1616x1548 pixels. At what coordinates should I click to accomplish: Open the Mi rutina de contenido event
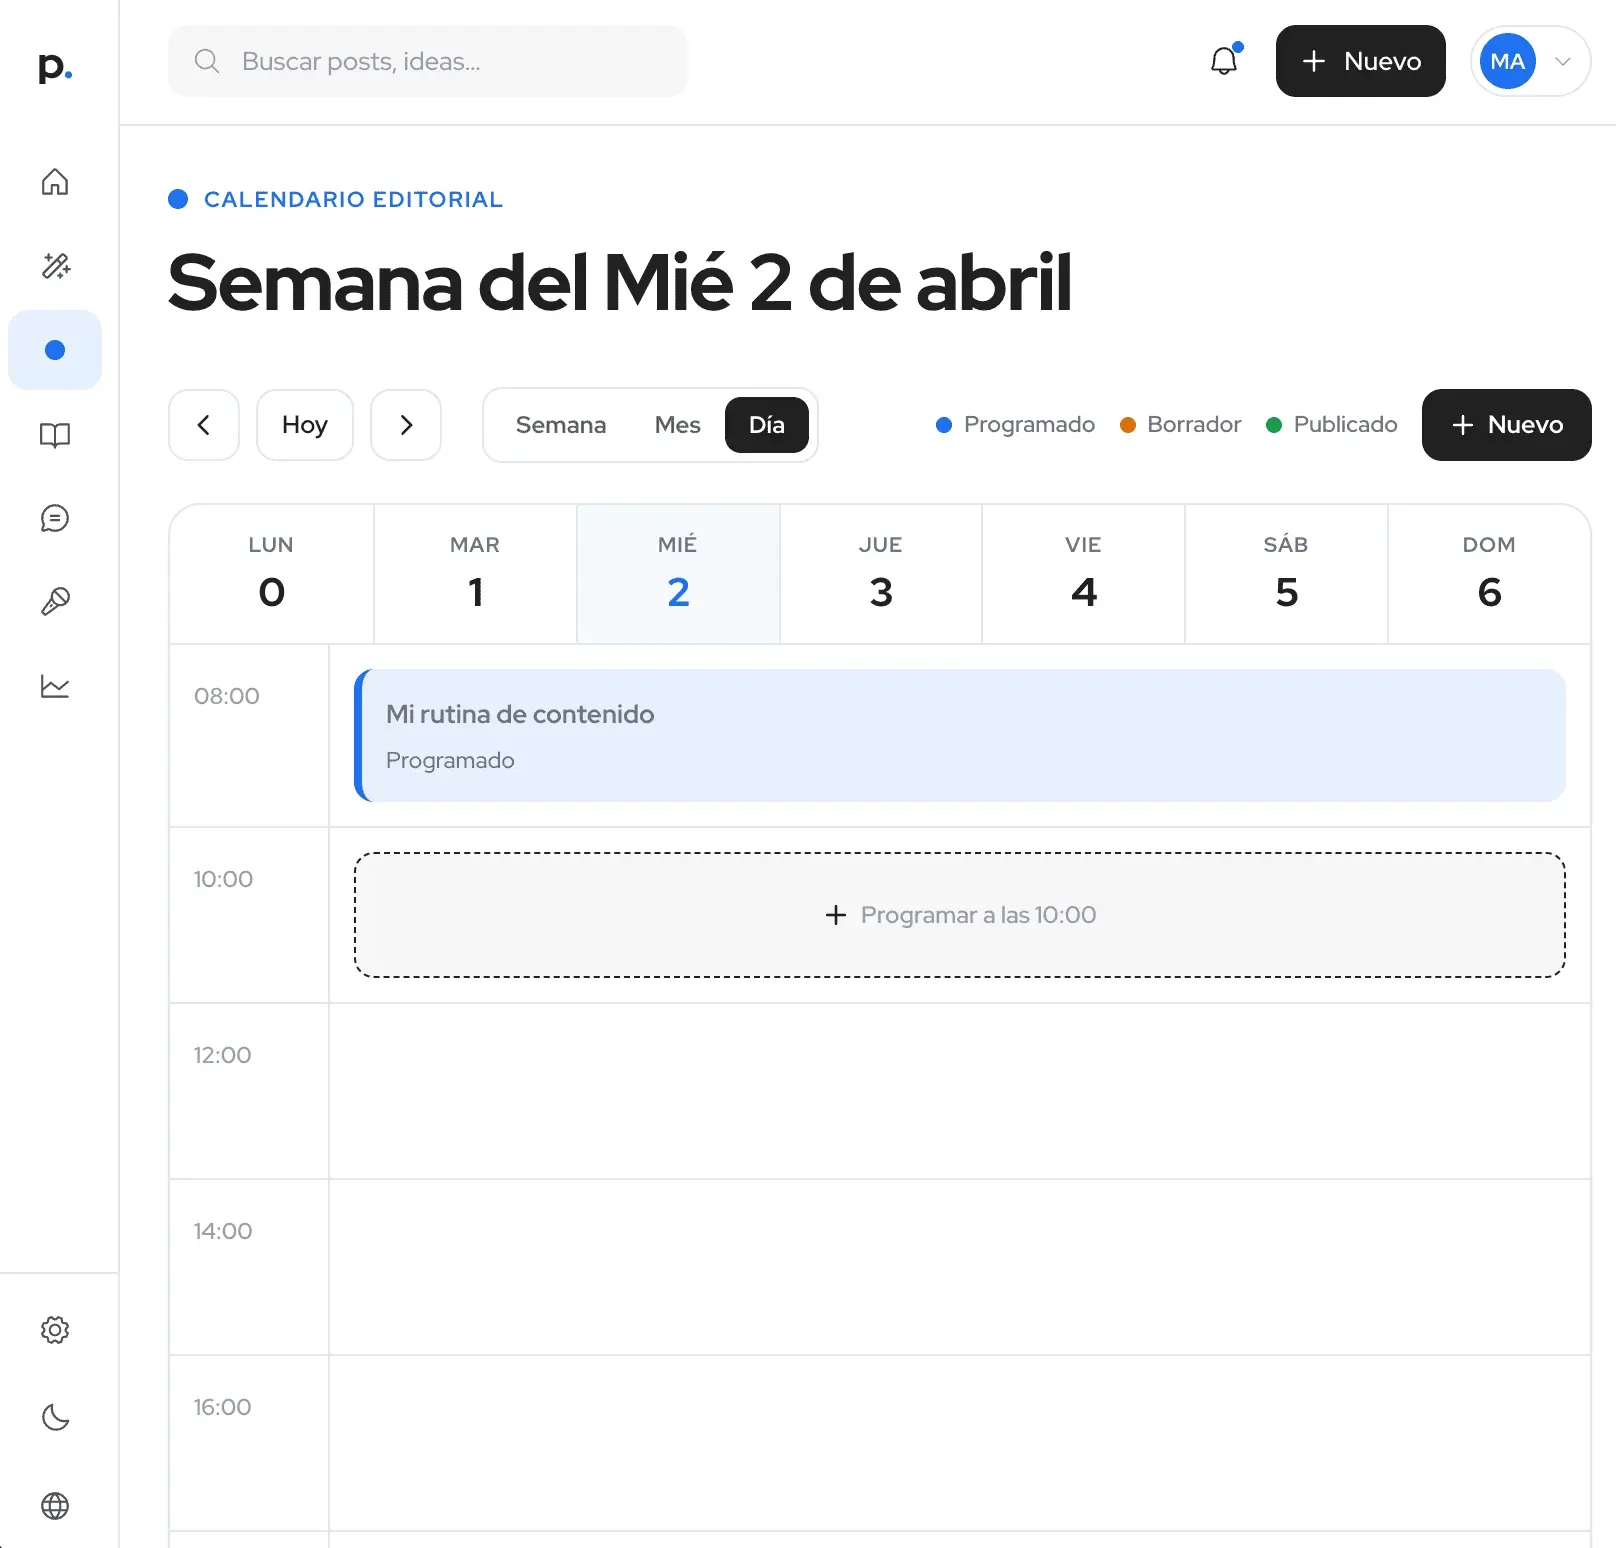(960, 736)
